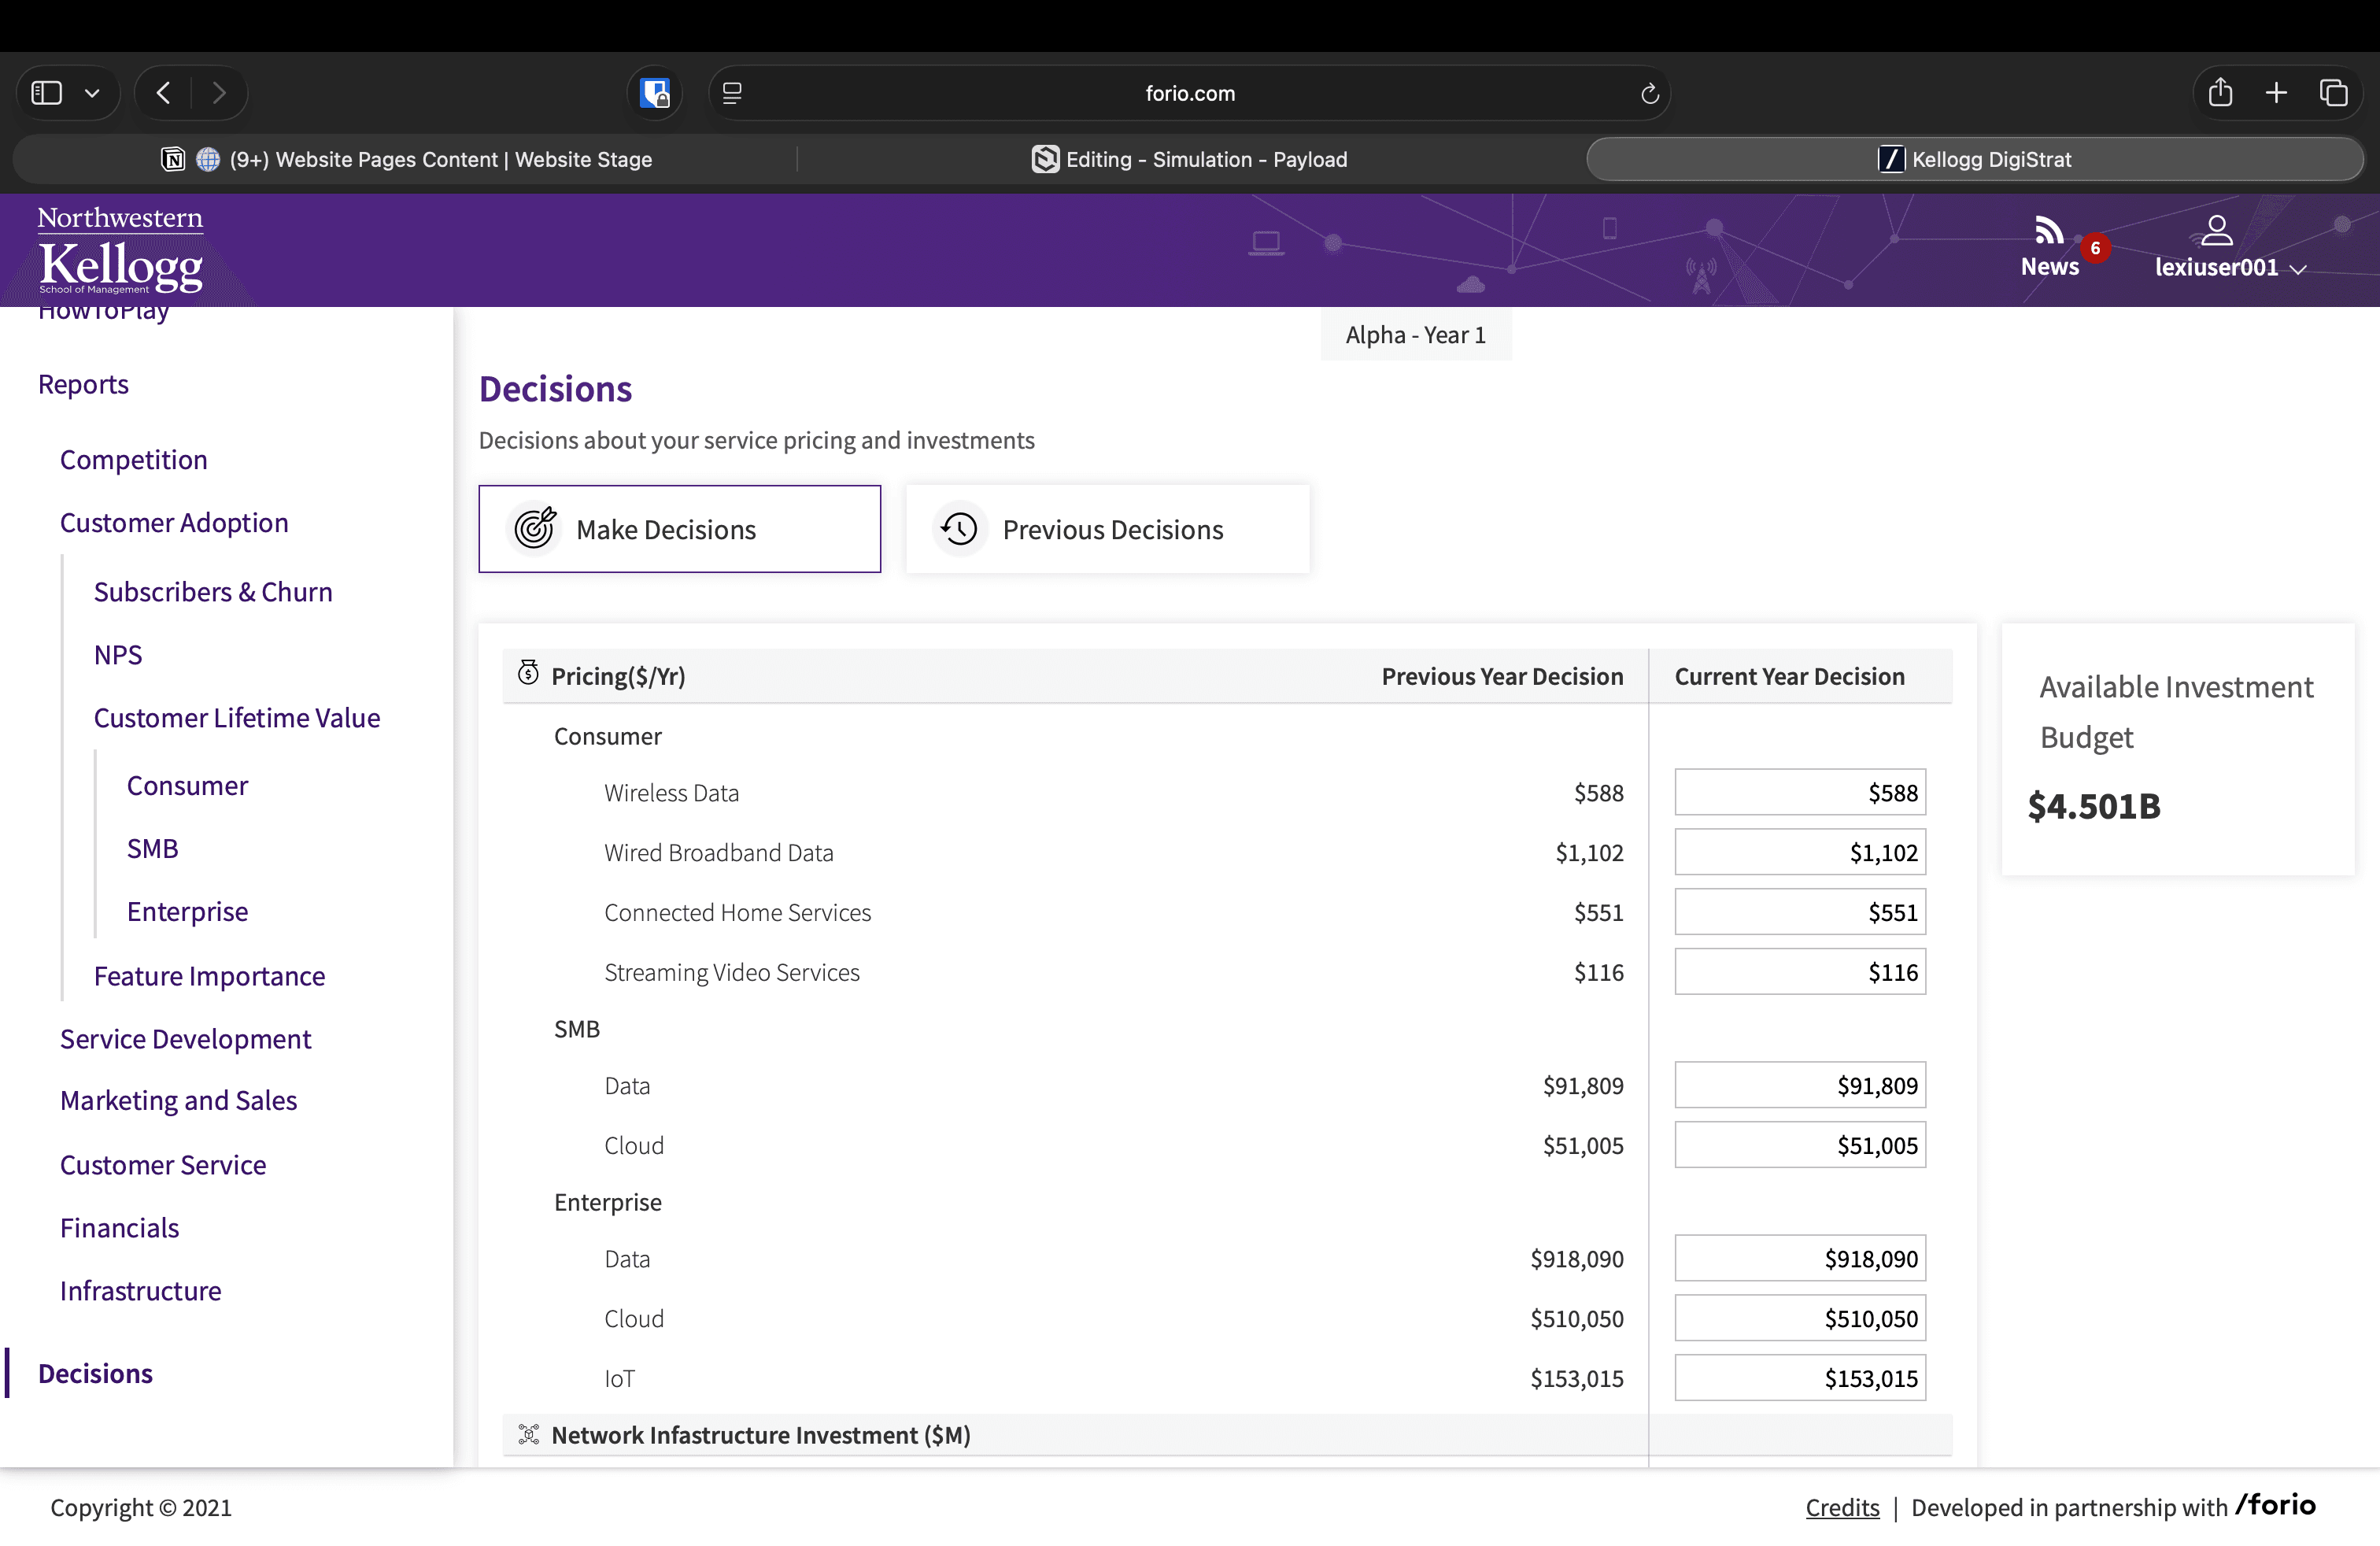Open the Credits link
The width and height of the screenshot is (2380, 1546).
click(x=1842, y=1507)
